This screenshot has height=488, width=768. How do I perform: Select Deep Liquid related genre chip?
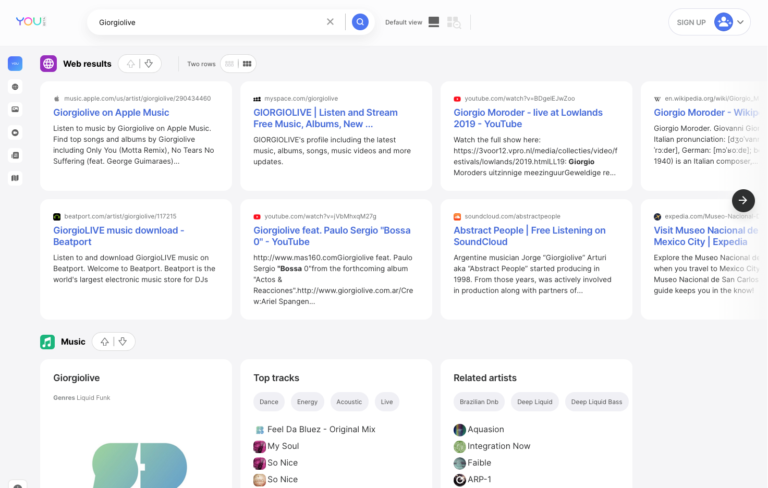535,402
